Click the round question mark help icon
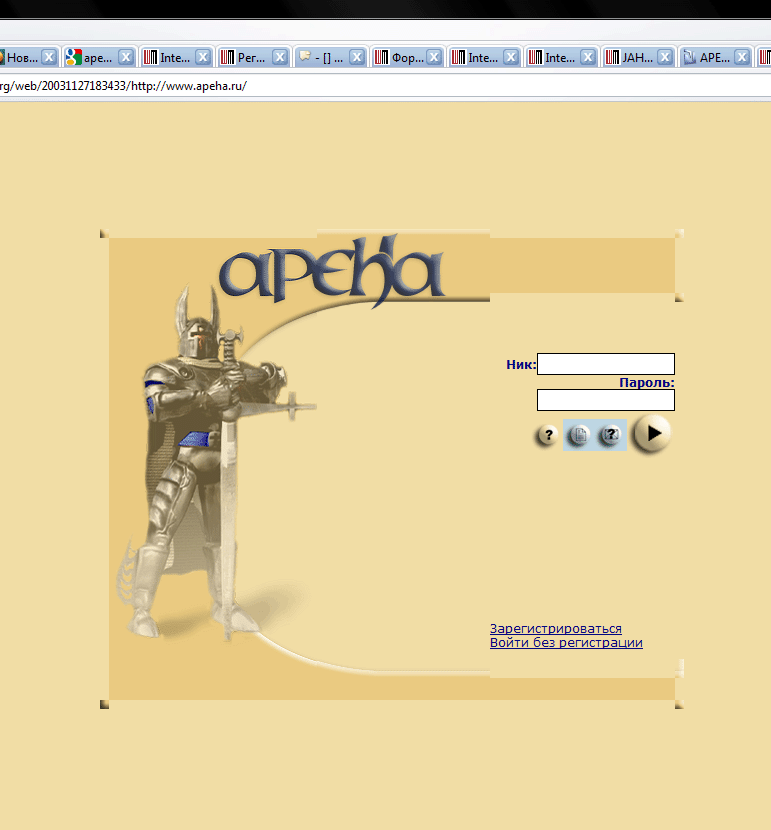 point(548,435)
